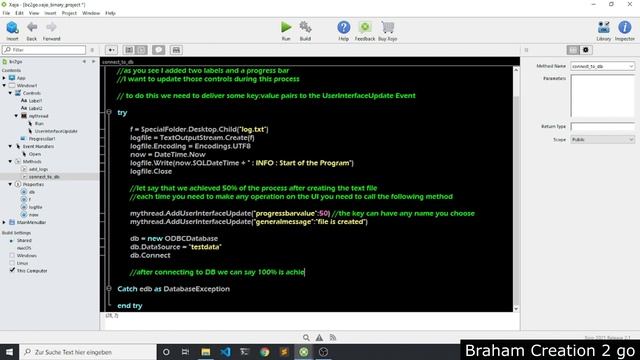The height and width of the screenshot is (360, 640).
Task: Collapse the Event Handlers group
Action: 10,146
